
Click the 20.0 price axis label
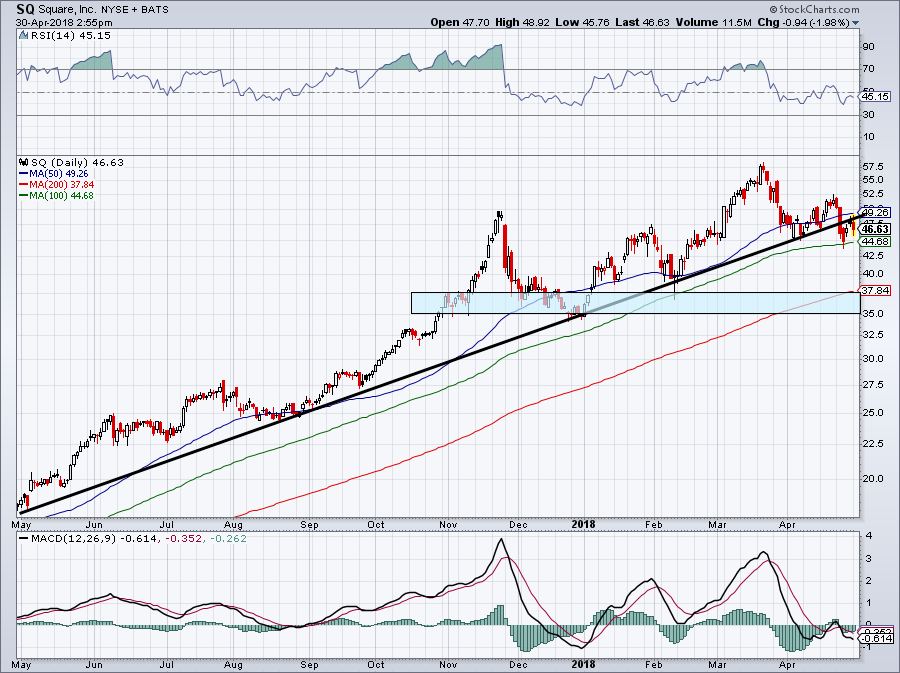click(872, 479)
